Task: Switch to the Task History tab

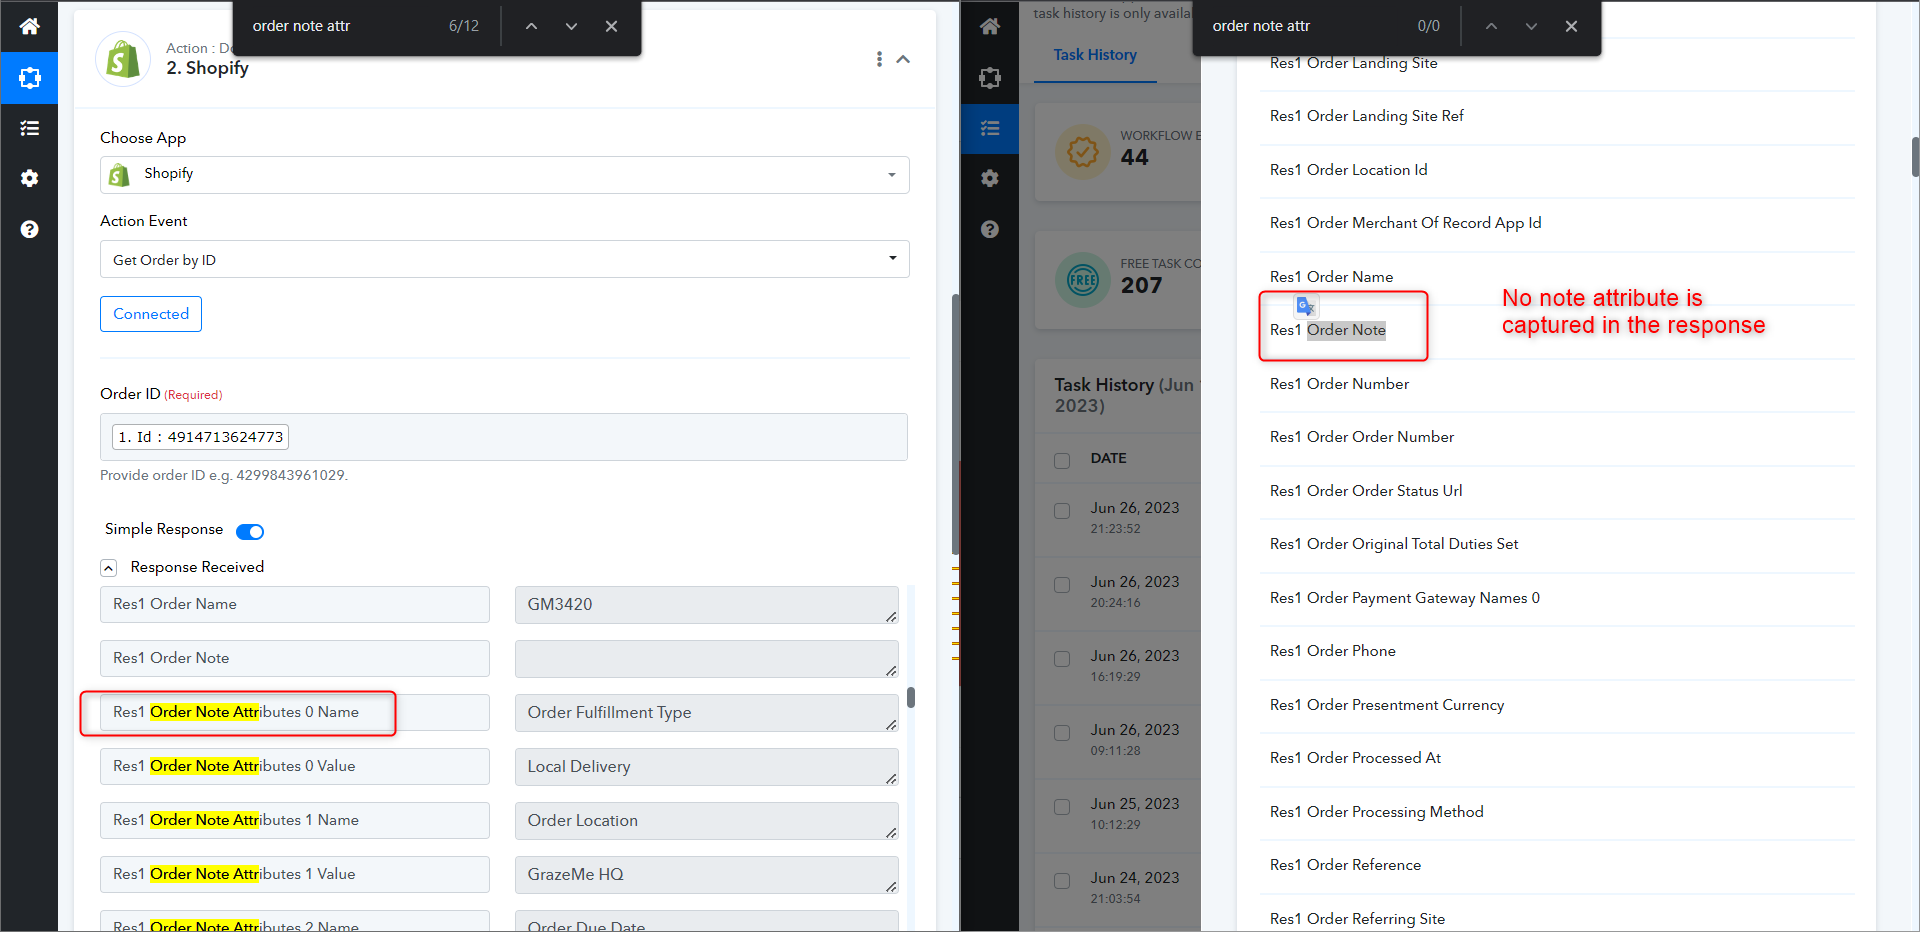Action: (x=1095, y=55)
